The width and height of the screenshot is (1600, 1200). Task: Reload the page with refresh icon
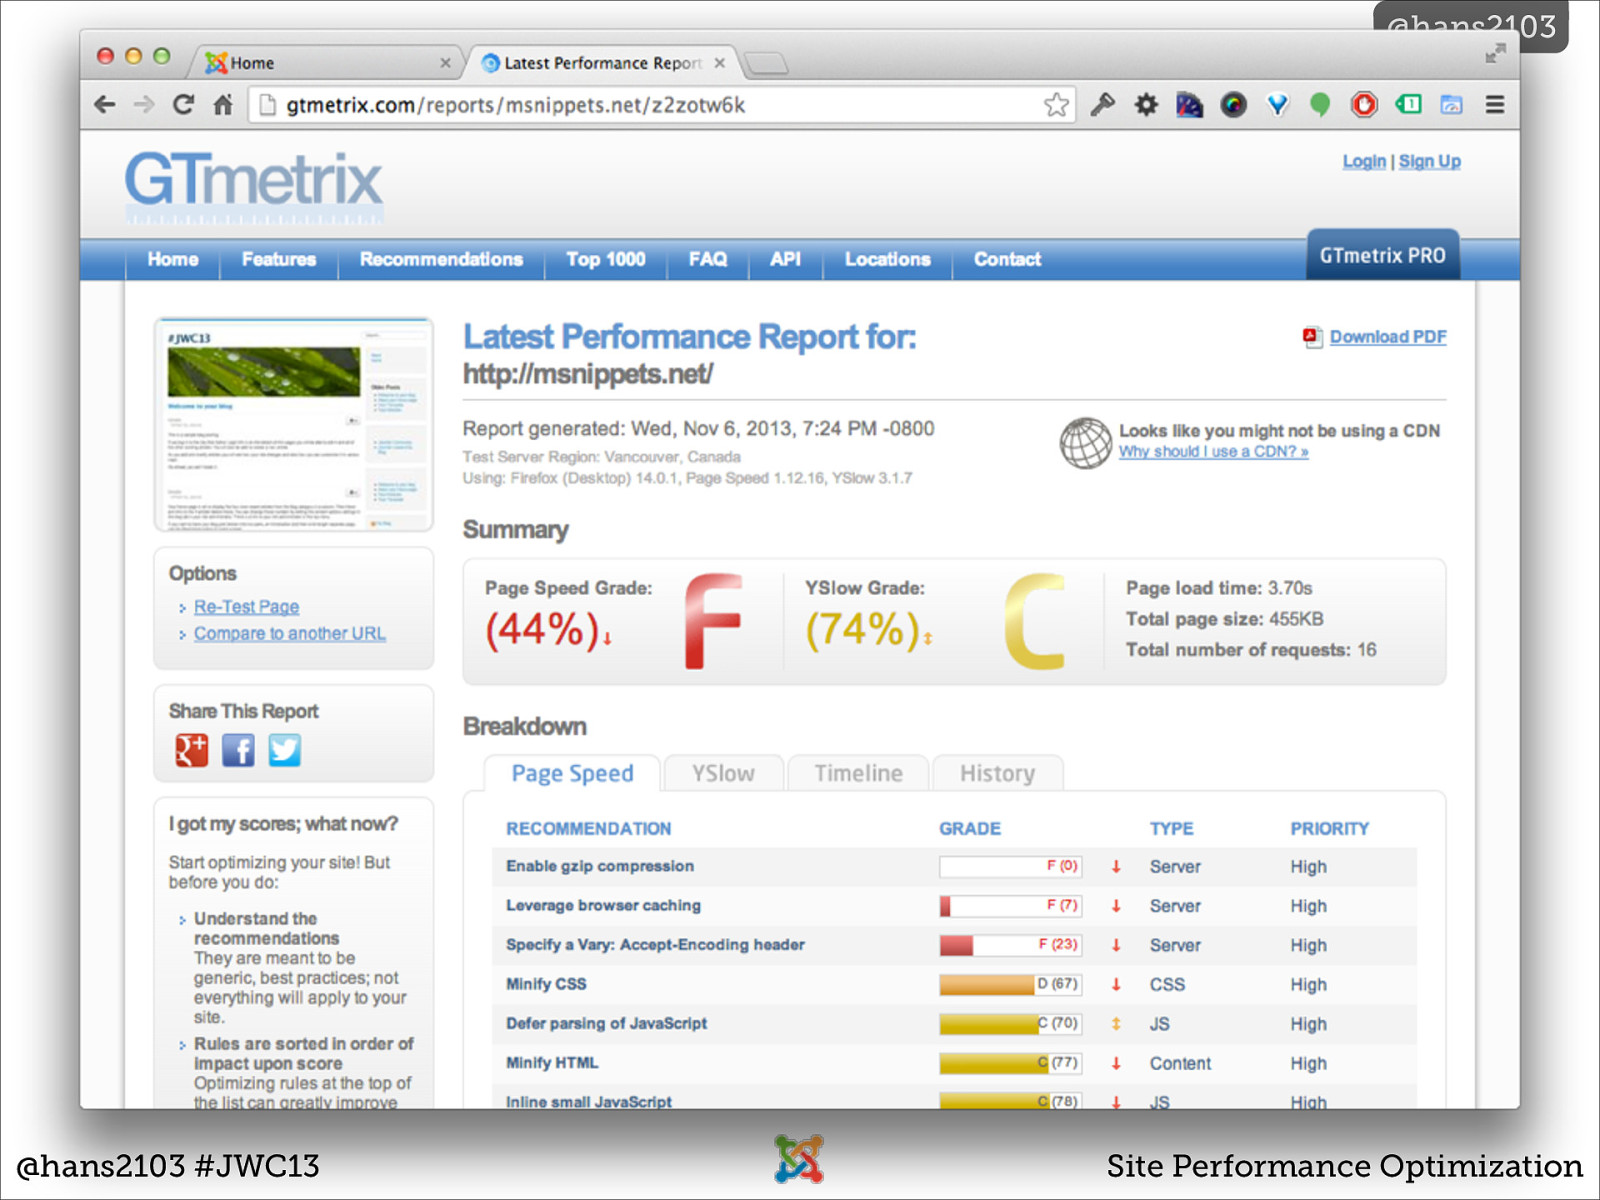pos(183,105)
